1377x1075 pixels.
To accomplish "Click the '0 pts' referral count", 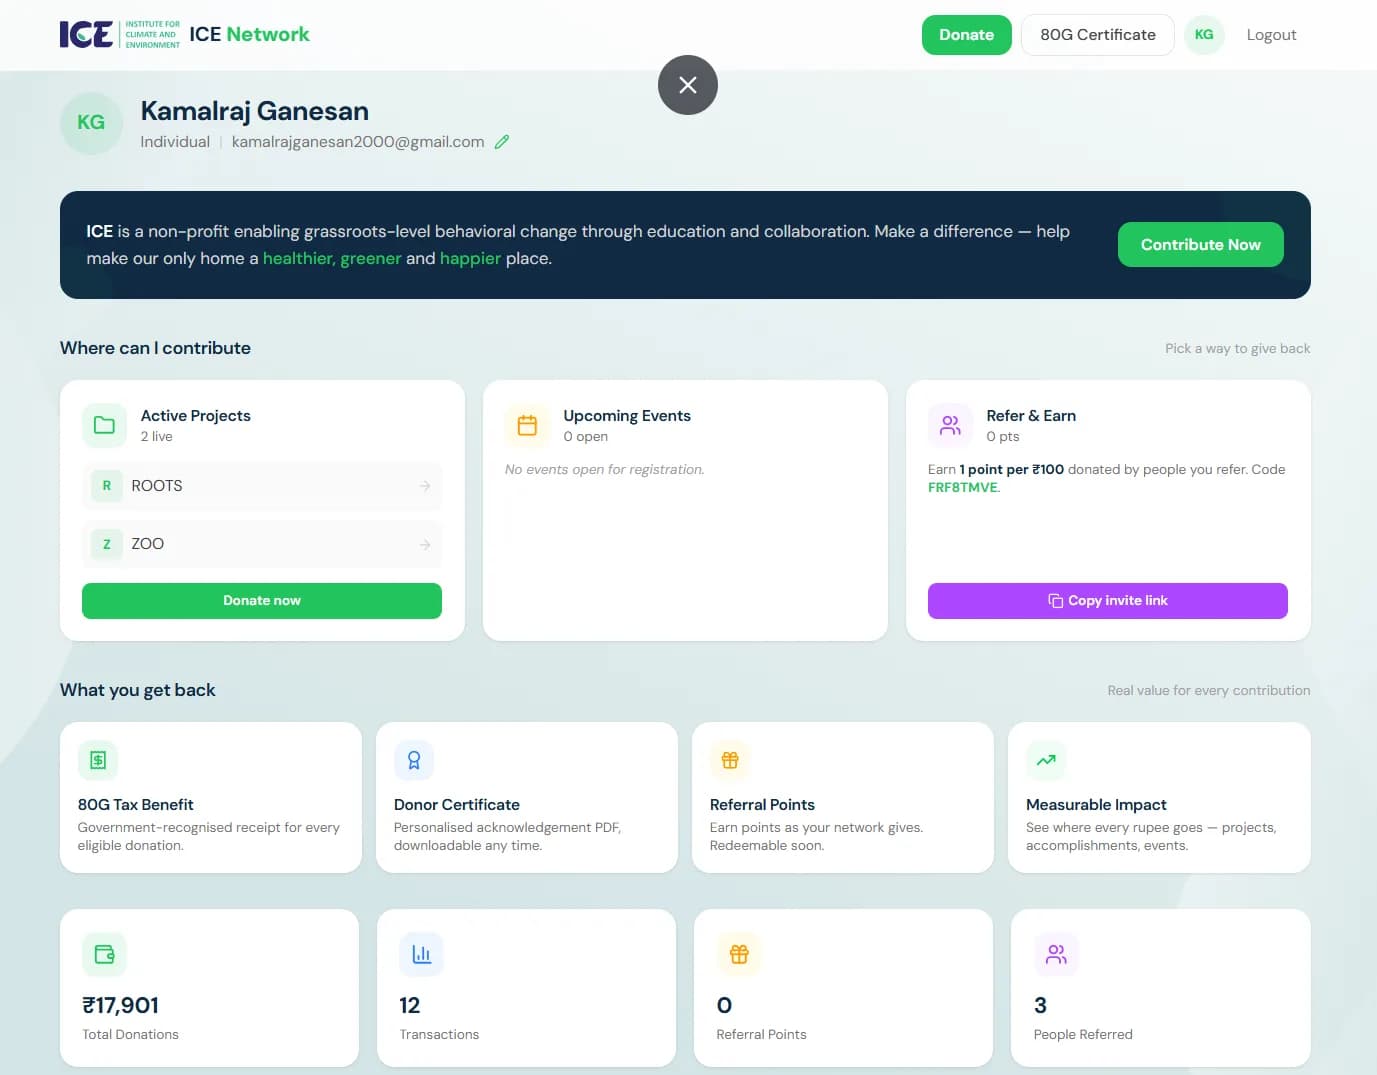I will tap(1003, 437).
